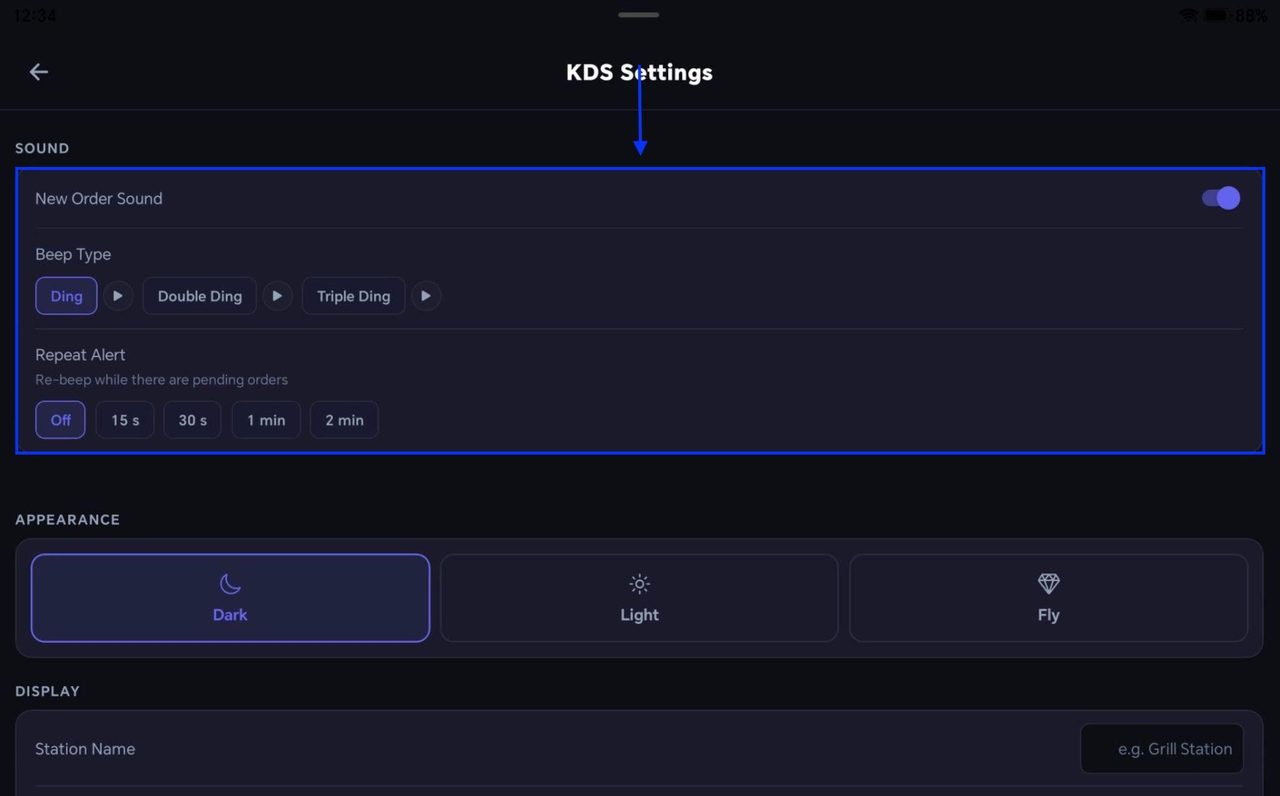This screenshot has width=1280, height=796.
Task: Set Repeat Alert to 15 s
Action: tap(125, 420)
